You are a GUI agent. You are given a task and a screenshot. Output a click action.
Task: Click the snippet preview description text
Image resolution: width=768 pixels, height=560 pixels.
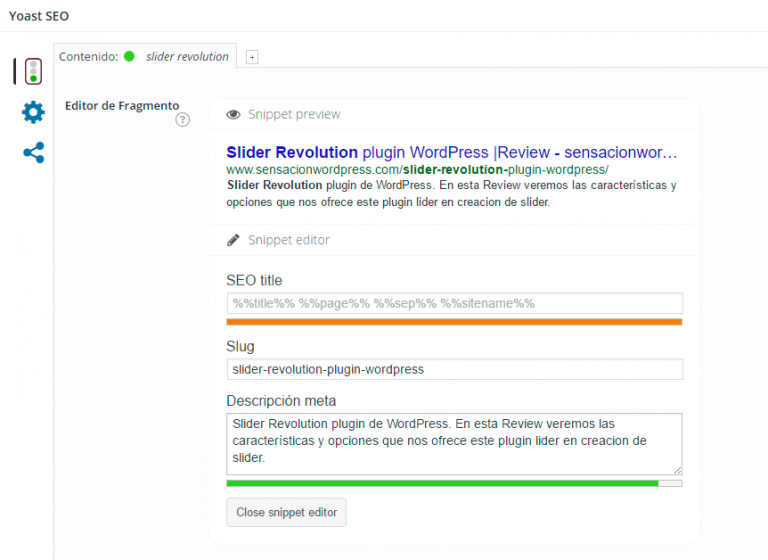coord(451,194)
